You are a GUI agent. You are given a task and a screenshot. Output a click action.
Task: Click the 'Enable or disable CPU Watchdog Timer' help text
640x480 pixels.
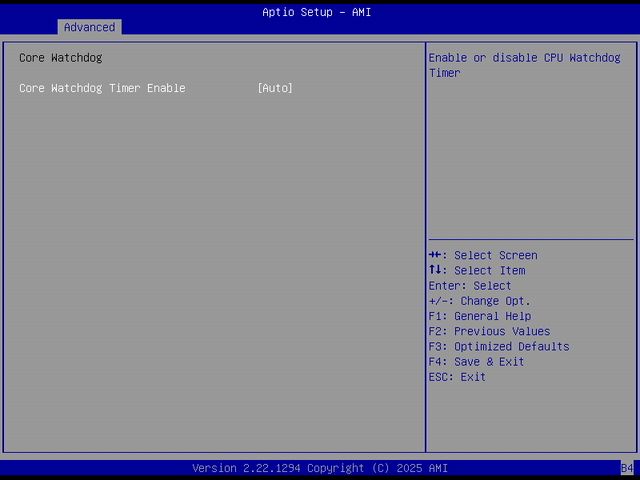[x=524, y=65]
